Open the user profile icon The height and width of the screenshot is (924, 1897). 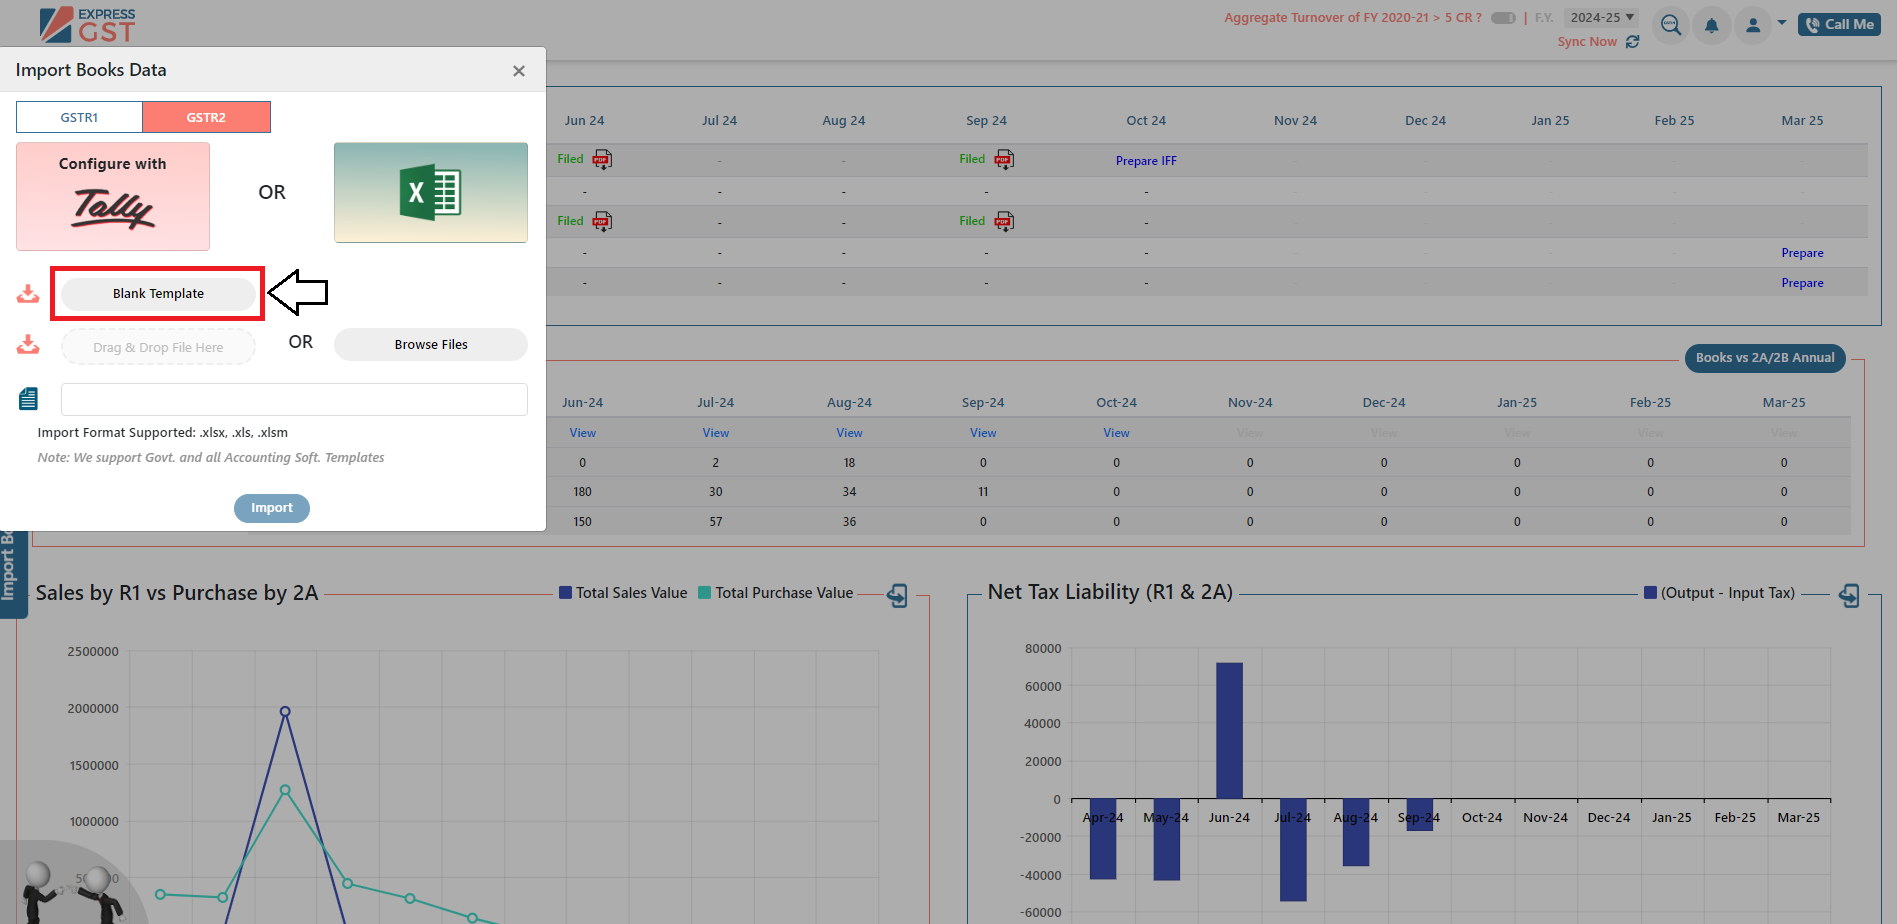(x=1753, y=25)
